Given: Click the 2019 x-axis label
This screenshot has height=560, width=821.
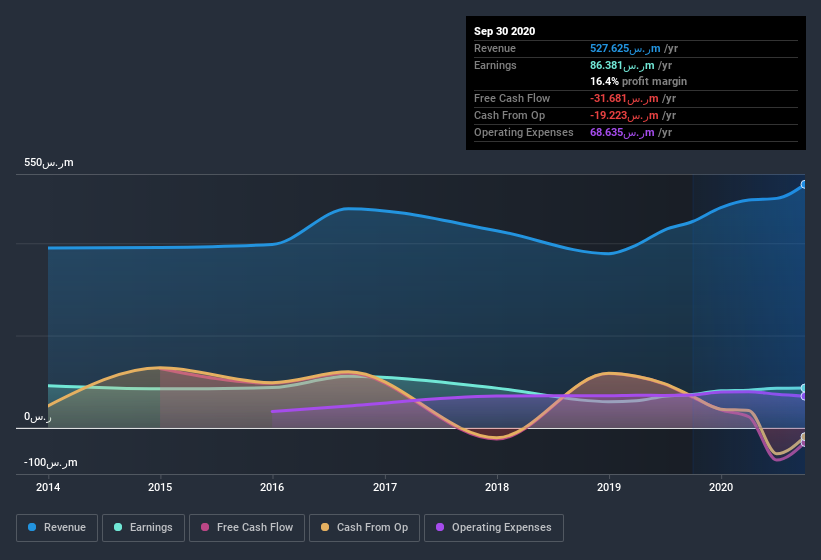Looking at the screenshot, I should [608, 487].
